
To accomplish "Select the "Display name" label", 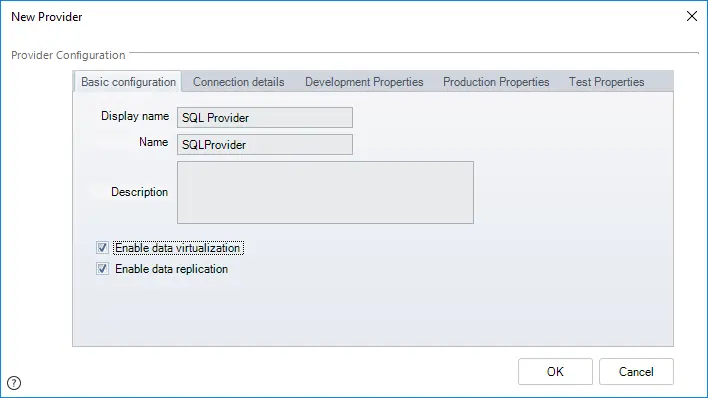I will click(x=135, y=116).
